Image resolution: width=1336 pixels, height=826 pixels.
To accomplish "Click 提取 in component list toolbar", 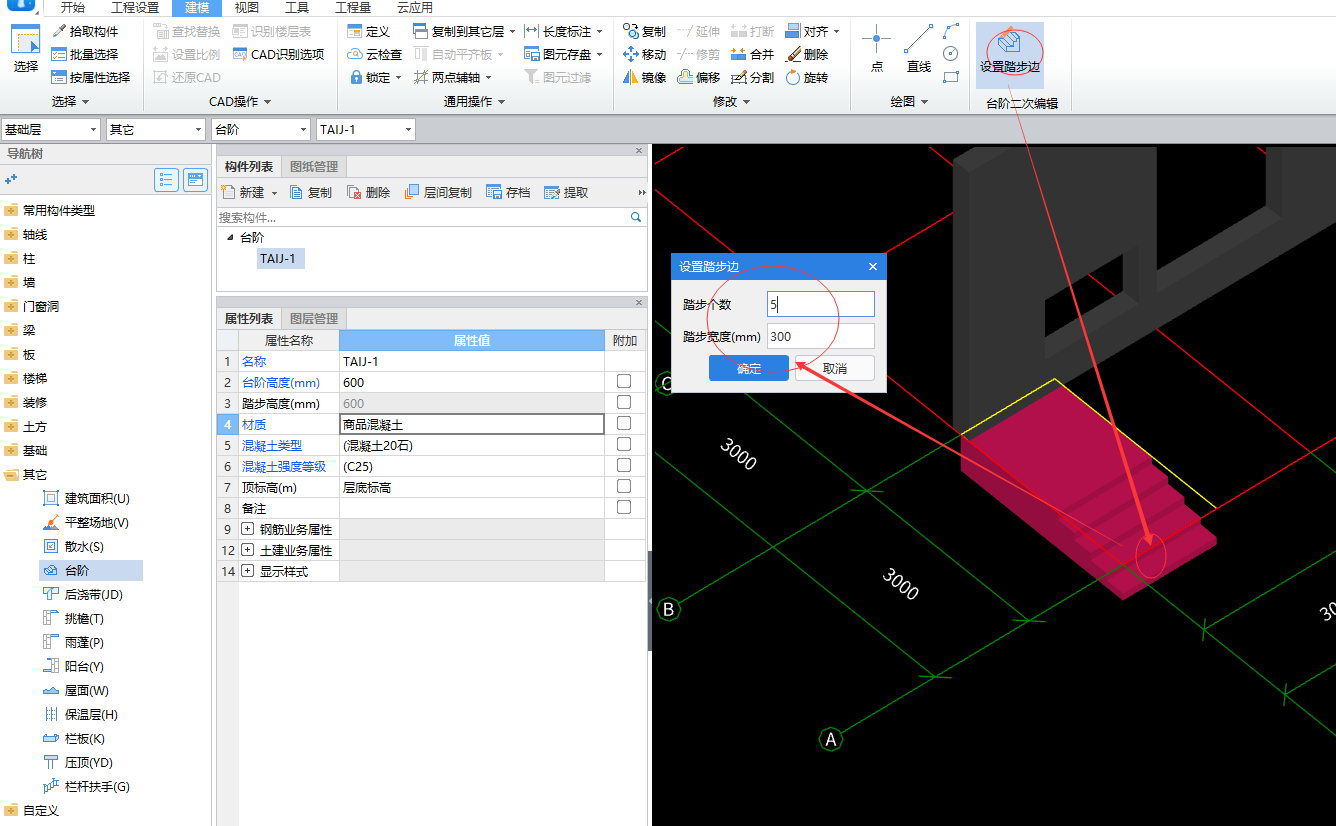I will [x=567, y=193].
